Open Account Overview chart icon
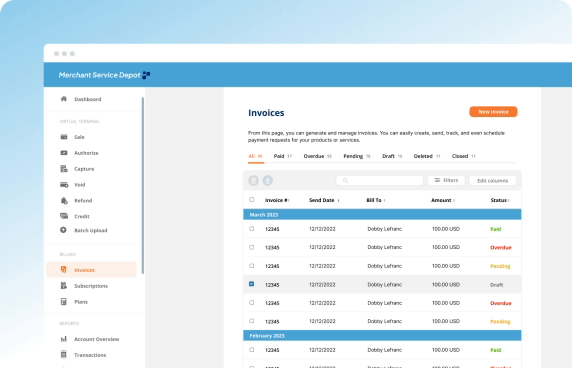This screenshot has height=368, width=572. [x=64, y=339]
